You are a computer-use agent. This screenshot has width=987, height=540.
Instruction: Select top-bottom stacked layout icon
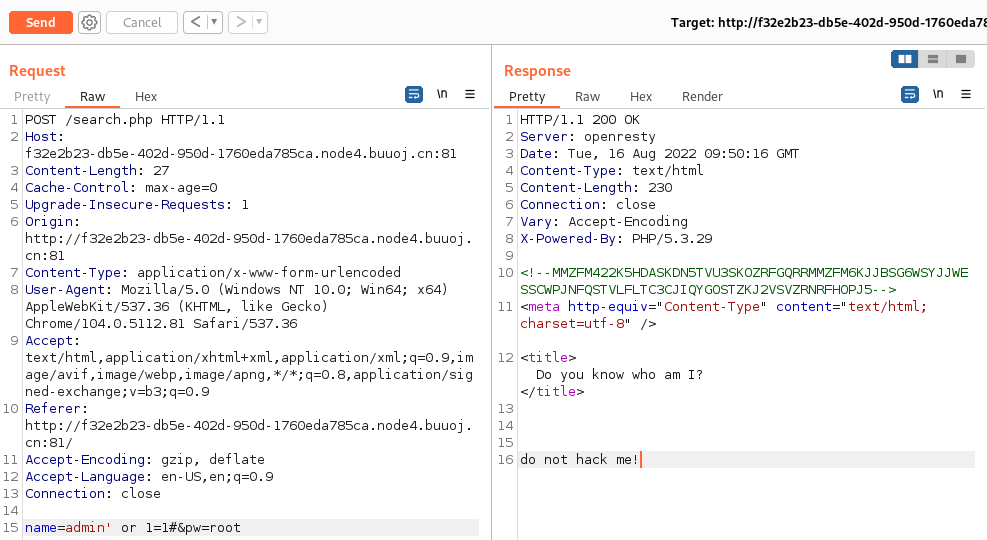[x=932, y=59]
